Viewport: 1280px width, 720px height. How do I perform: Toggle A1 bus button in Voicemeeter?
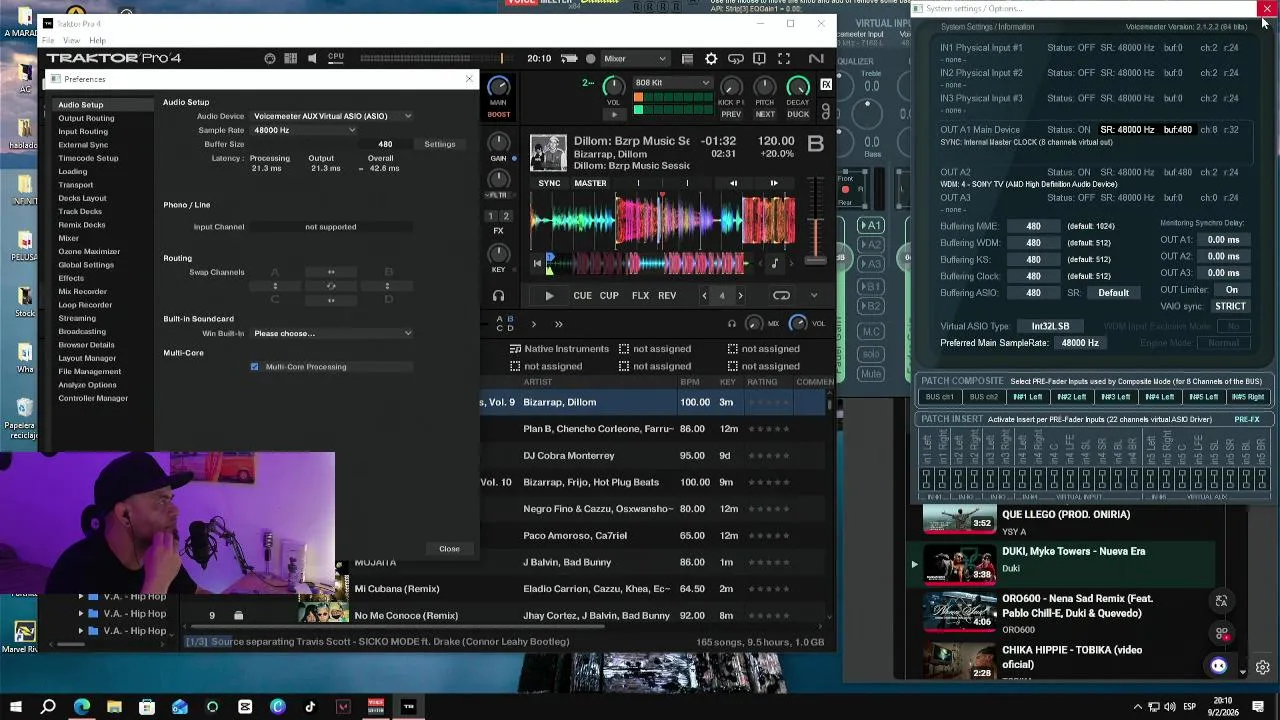point(871,225)
